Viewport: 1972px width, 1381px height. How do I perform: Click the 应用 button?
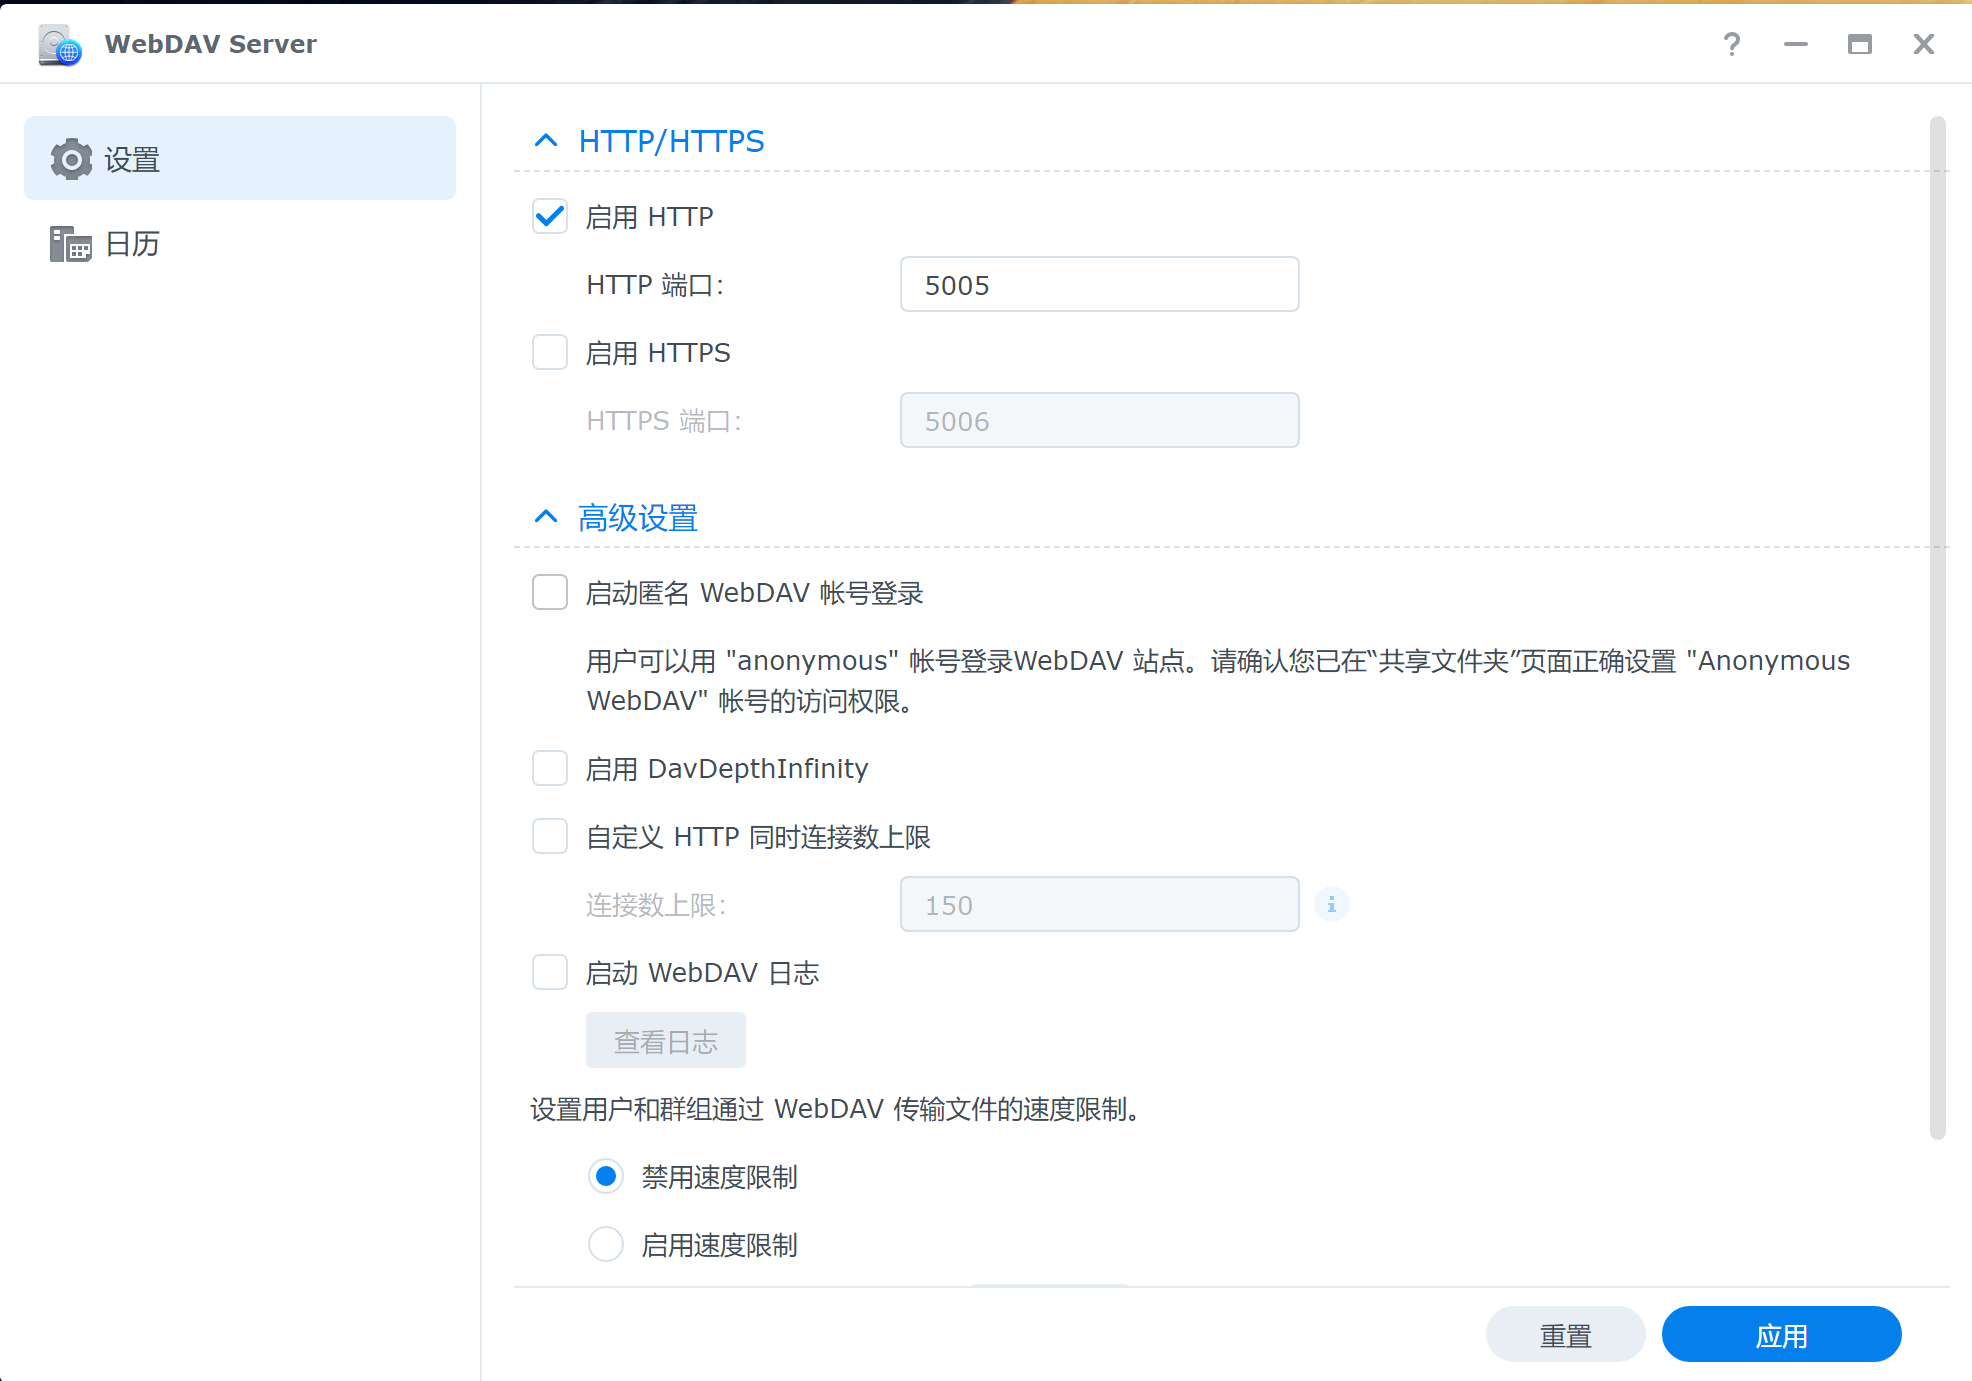coord(1782,1334)
